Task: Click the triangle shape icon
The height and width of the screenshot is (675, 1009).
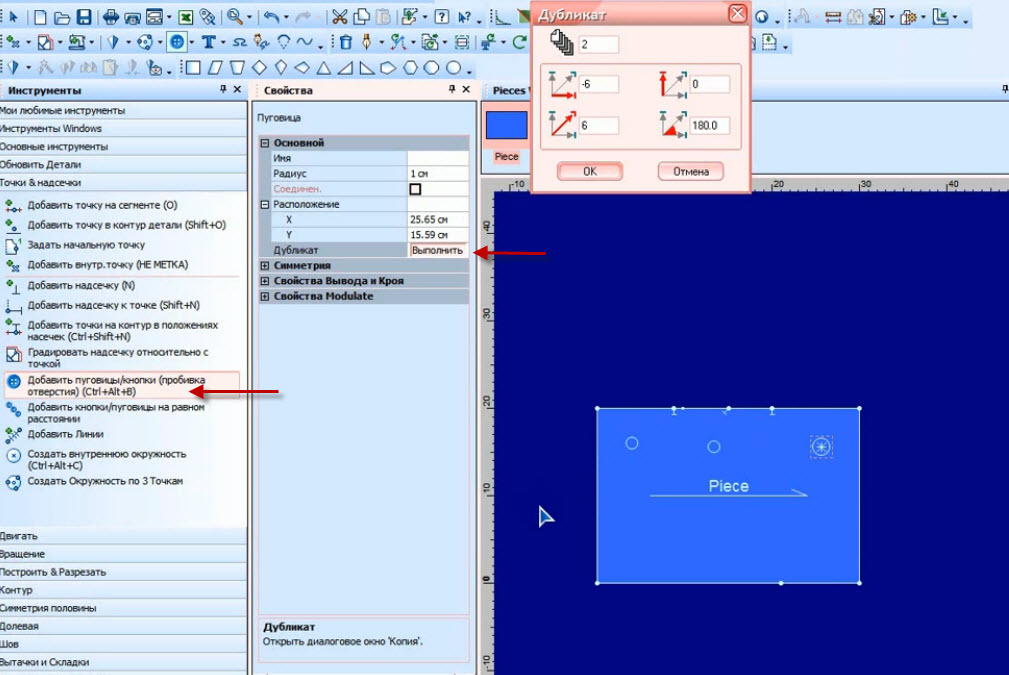Action: [324, 68]
